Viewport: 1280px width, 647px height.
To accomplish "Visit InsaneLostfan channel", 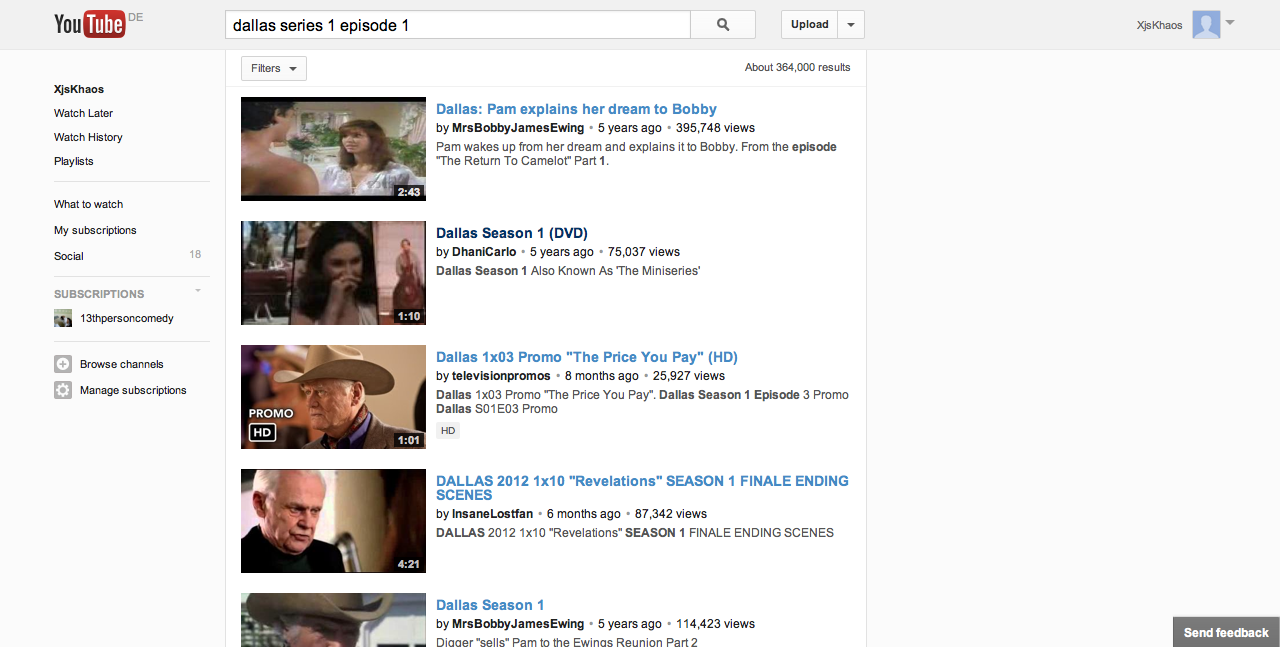I will point(492,514).
